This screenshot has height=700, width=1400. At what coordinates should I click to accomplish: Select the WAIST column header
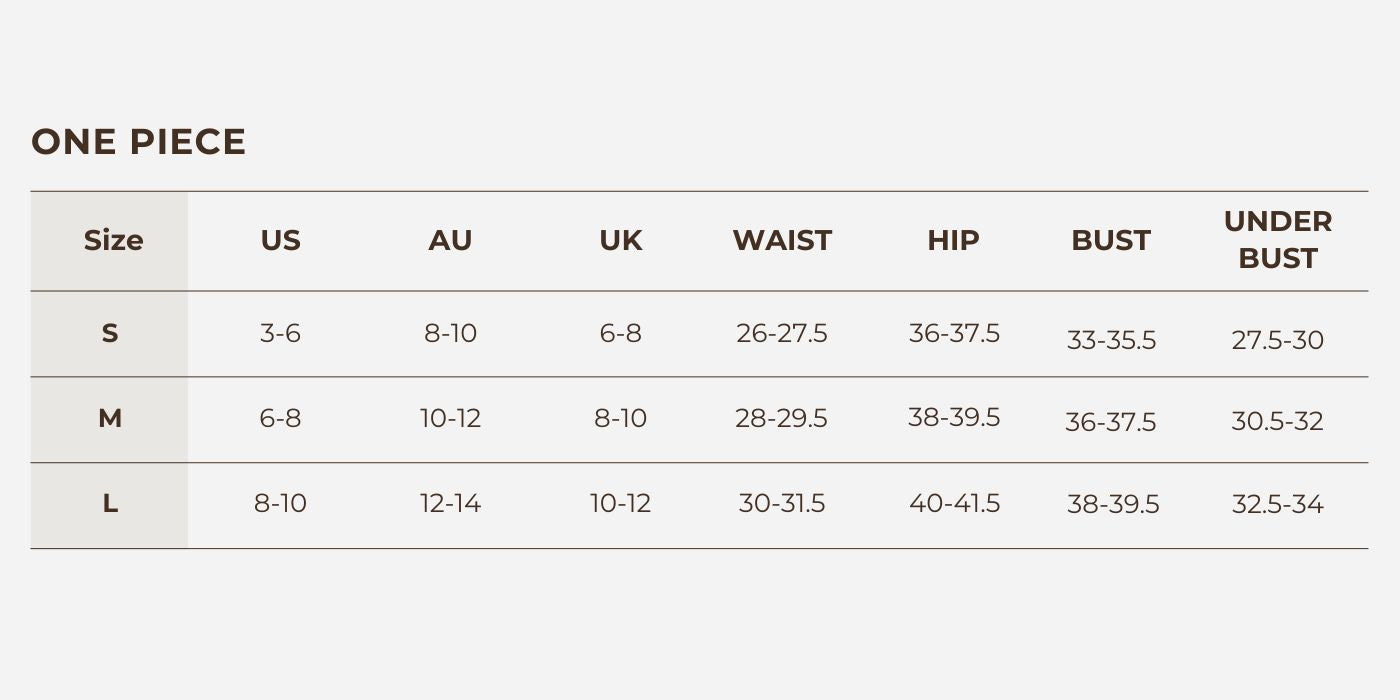point(782,241)
